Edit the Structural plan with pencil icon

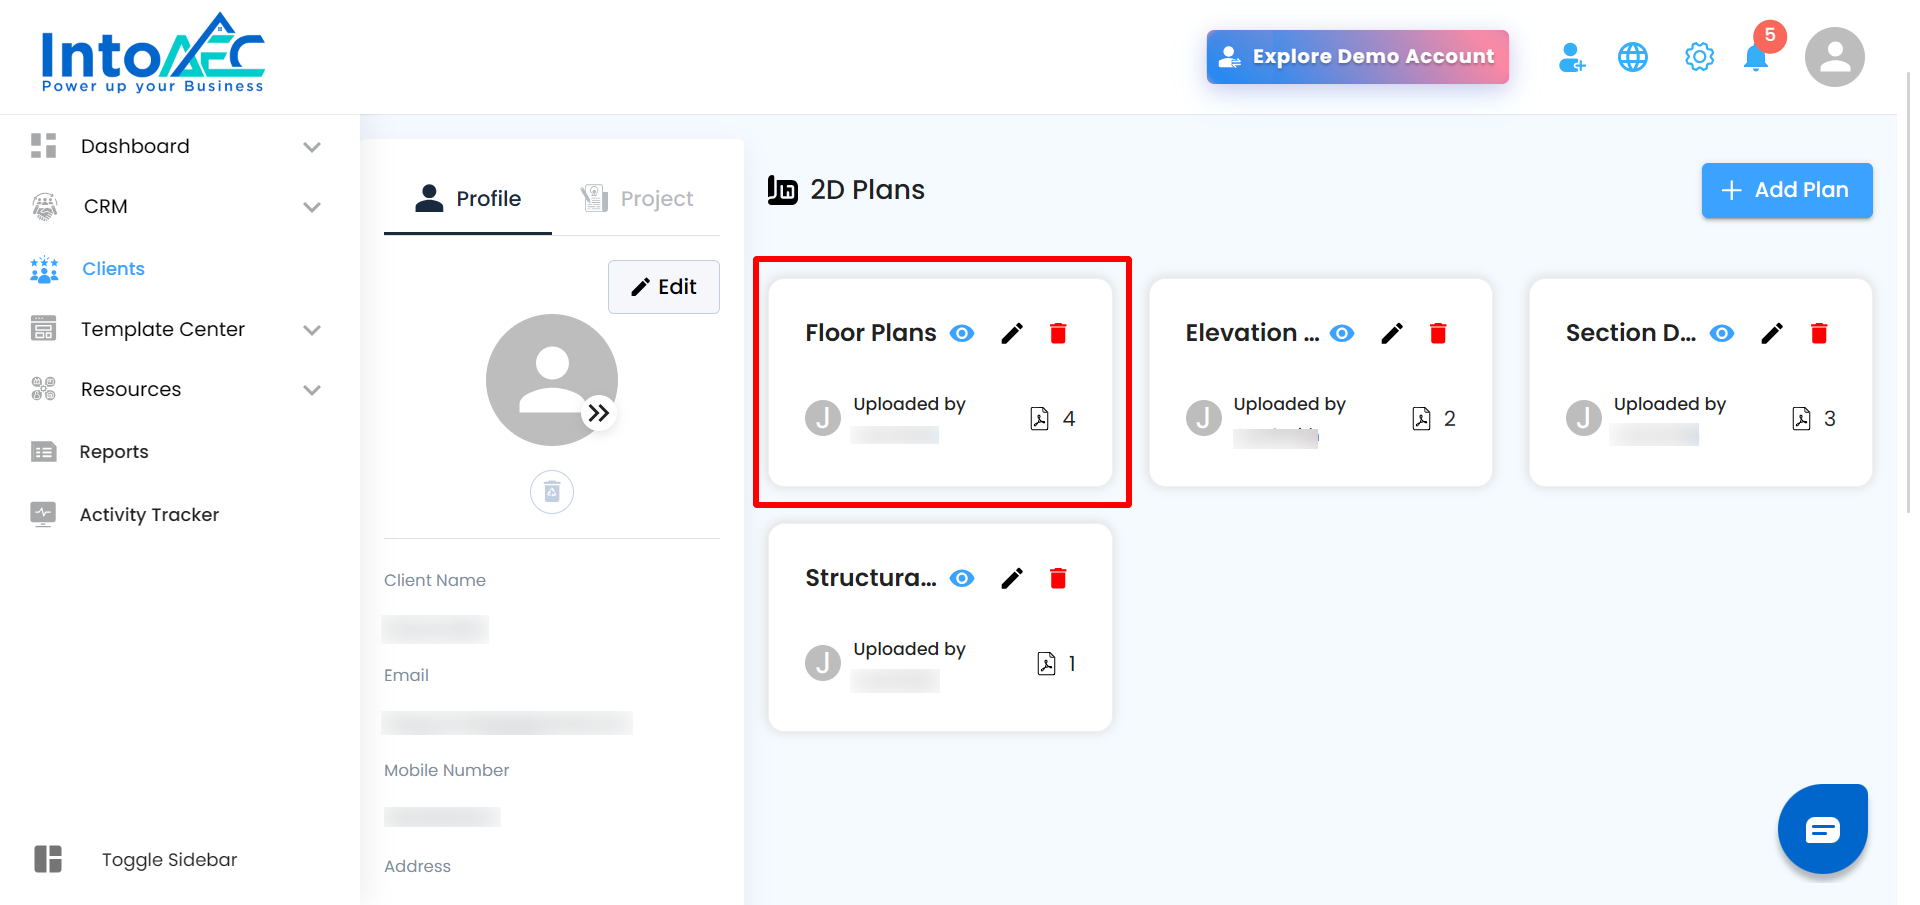pos(1012,578)
